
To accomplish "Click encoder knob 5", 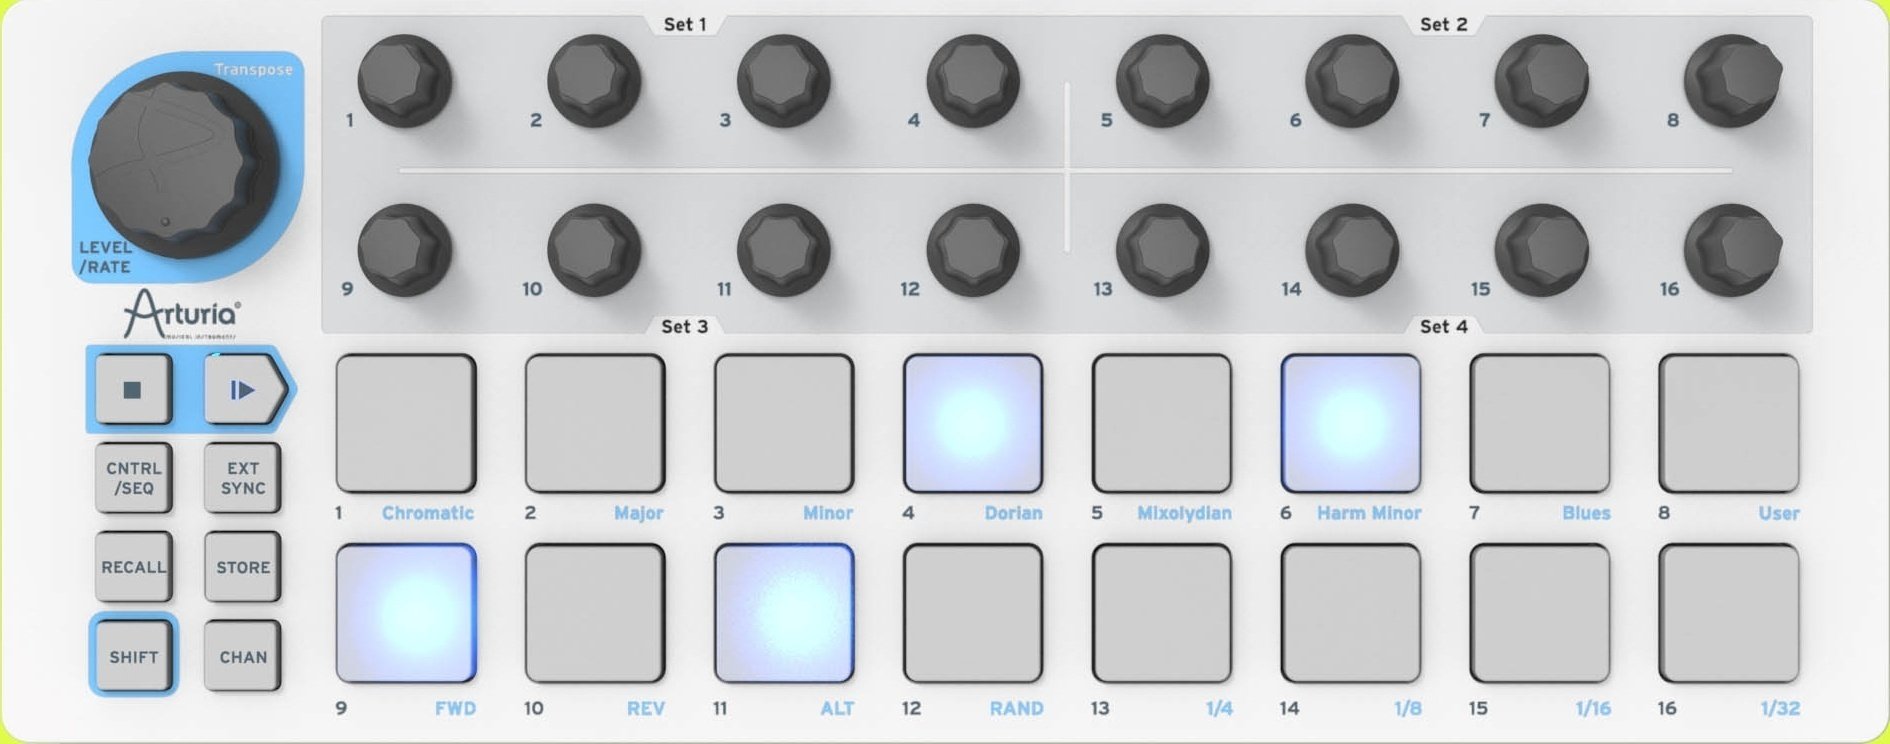I will pos(1162,80).
